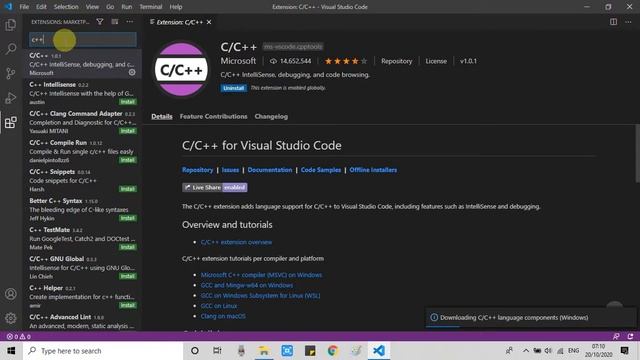Screen dimensions: 640x360
Task: Open GCC on Linux tutorial link
Action: [219, 306]
